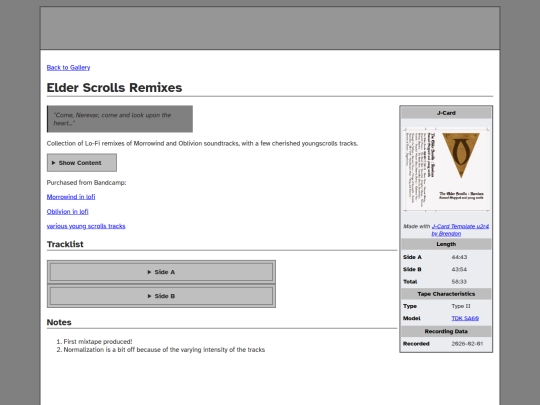540x405 pixels.
Task: Open the Morrowind in lofi link
Action: (71, 197)
